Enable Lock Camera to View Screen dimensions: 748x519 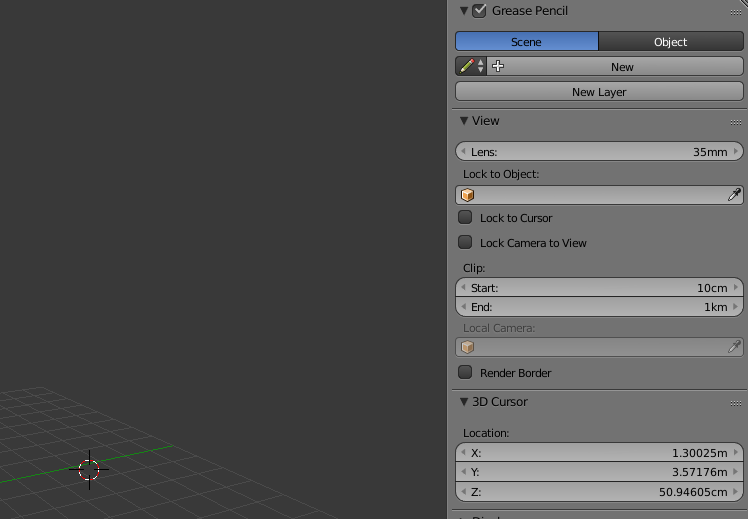coord(465,242)
